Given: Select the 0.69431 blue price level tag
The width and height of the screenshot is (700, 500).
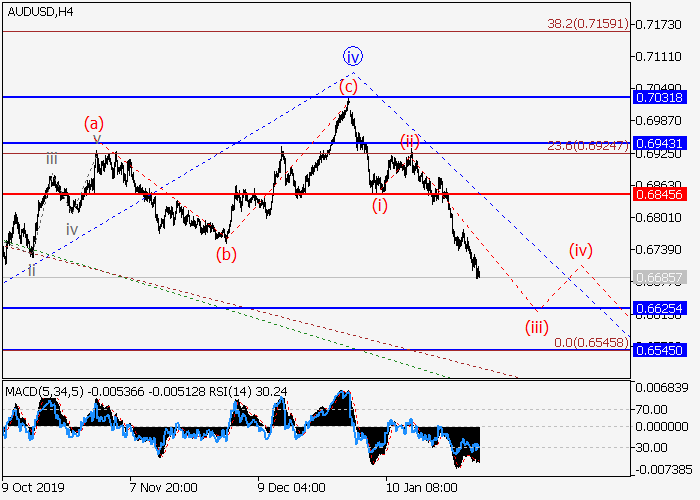Looking at the screenshot, I should (659, 143).
